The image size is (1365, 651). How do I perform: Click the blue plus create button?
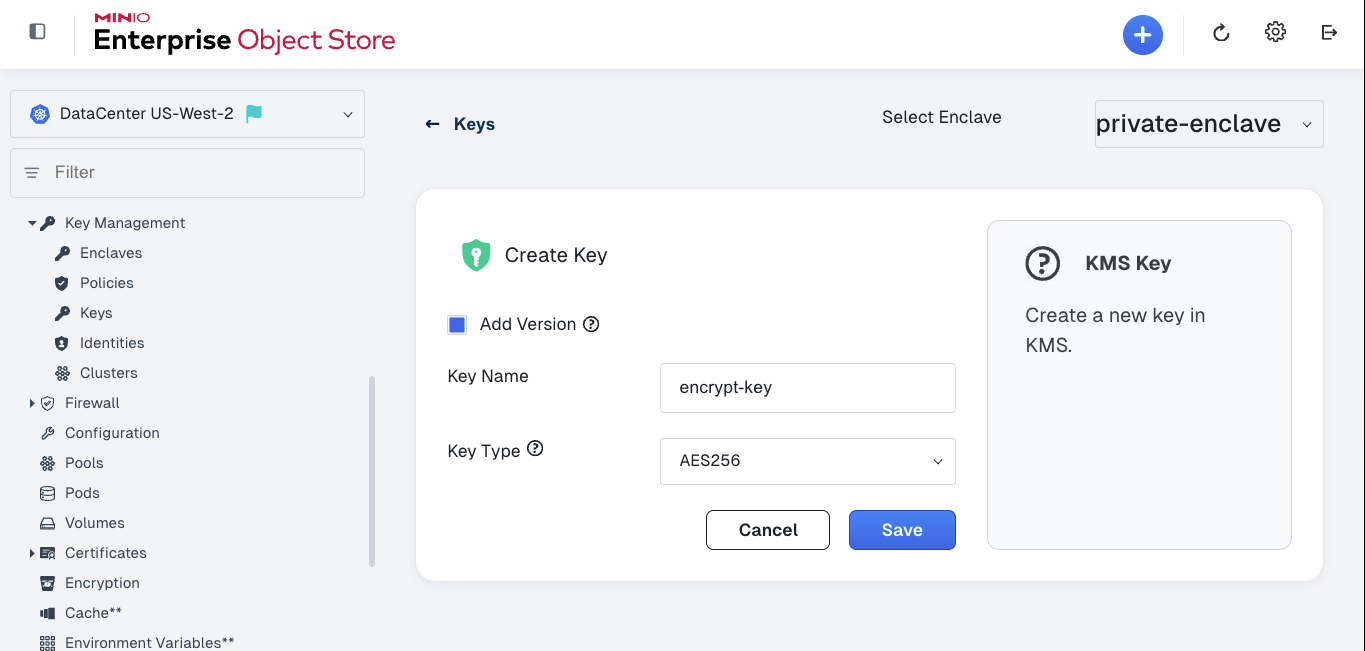[x=1142, y=35]
